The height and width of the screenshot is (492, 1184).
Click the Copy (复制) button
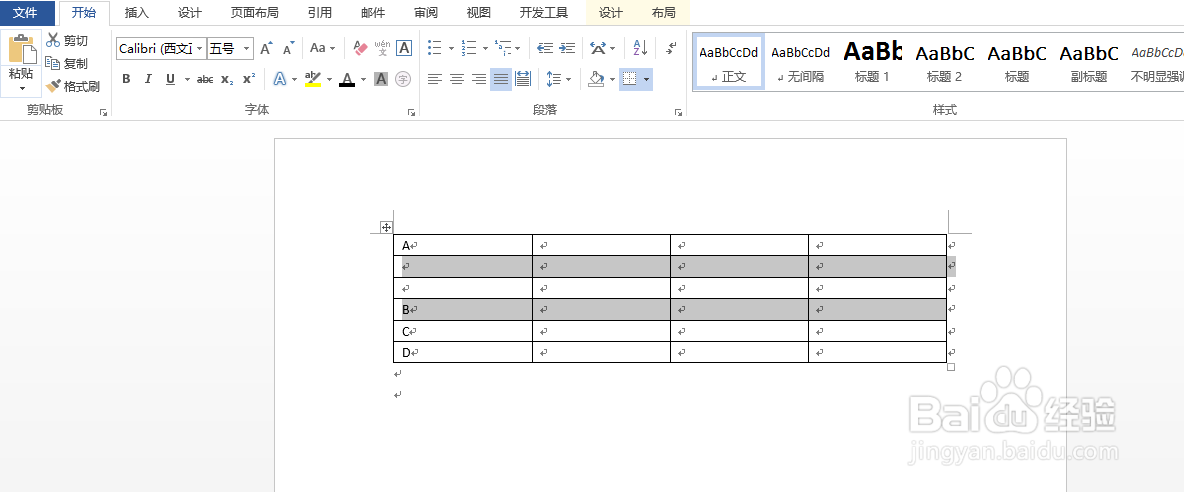pyautogui.click(x=66, y=63)
